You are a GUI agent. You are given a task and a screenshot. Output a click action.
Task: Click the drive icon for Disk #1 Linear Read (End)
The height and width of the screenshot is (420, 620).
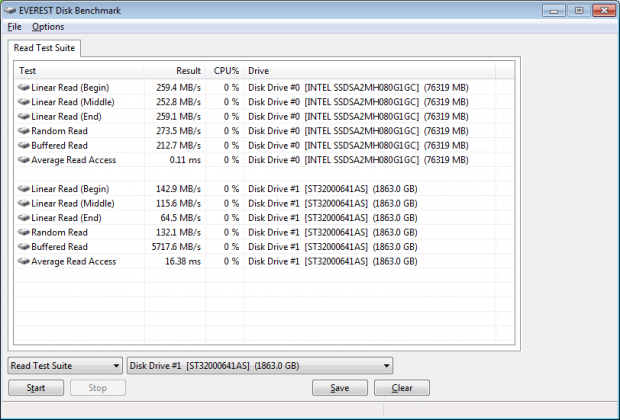click(24, 218)
